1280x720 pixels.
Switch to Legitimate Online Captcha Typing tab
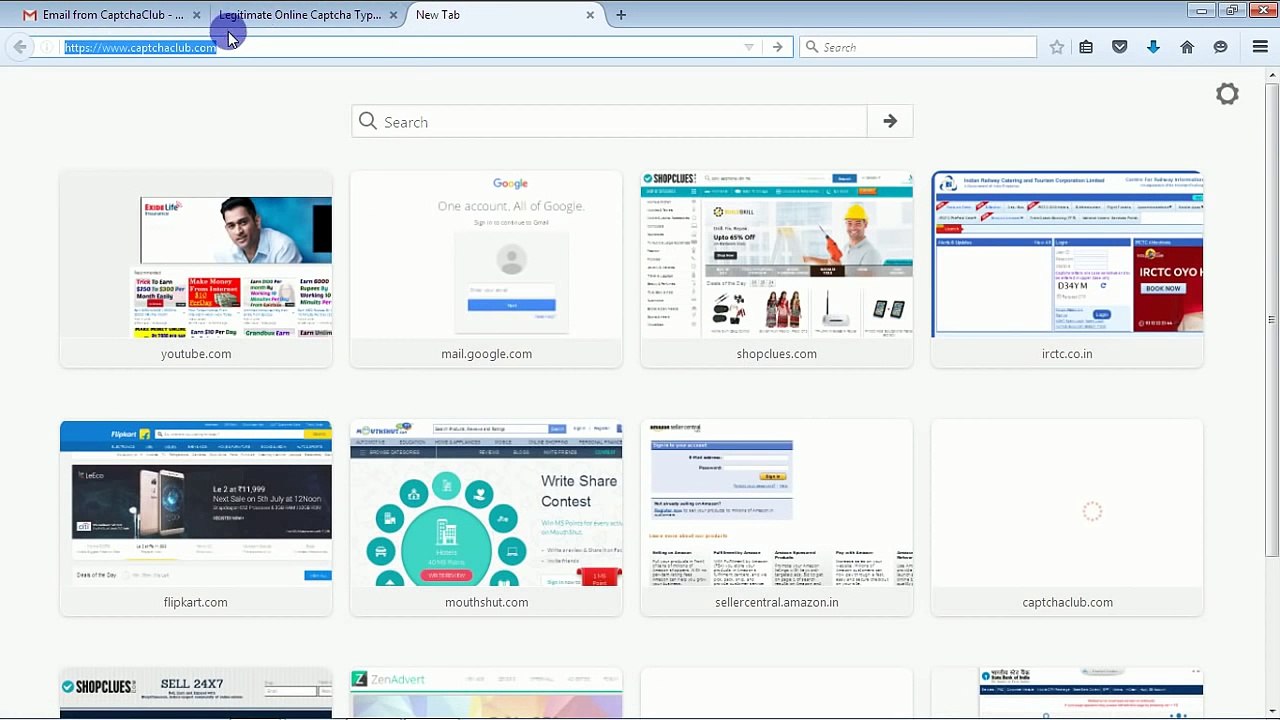302,15
